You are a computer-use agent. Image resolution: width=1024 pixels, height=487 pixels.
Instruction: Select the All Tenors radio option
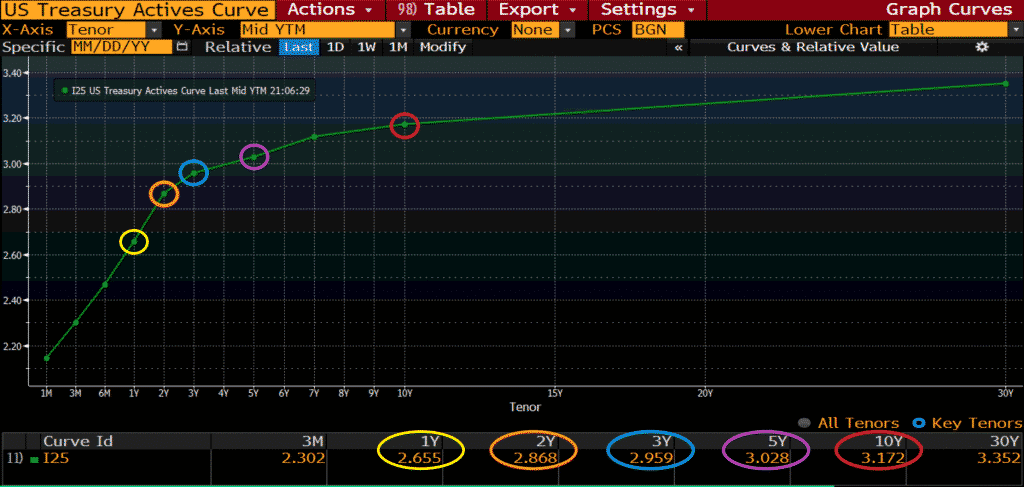[805, 423]
